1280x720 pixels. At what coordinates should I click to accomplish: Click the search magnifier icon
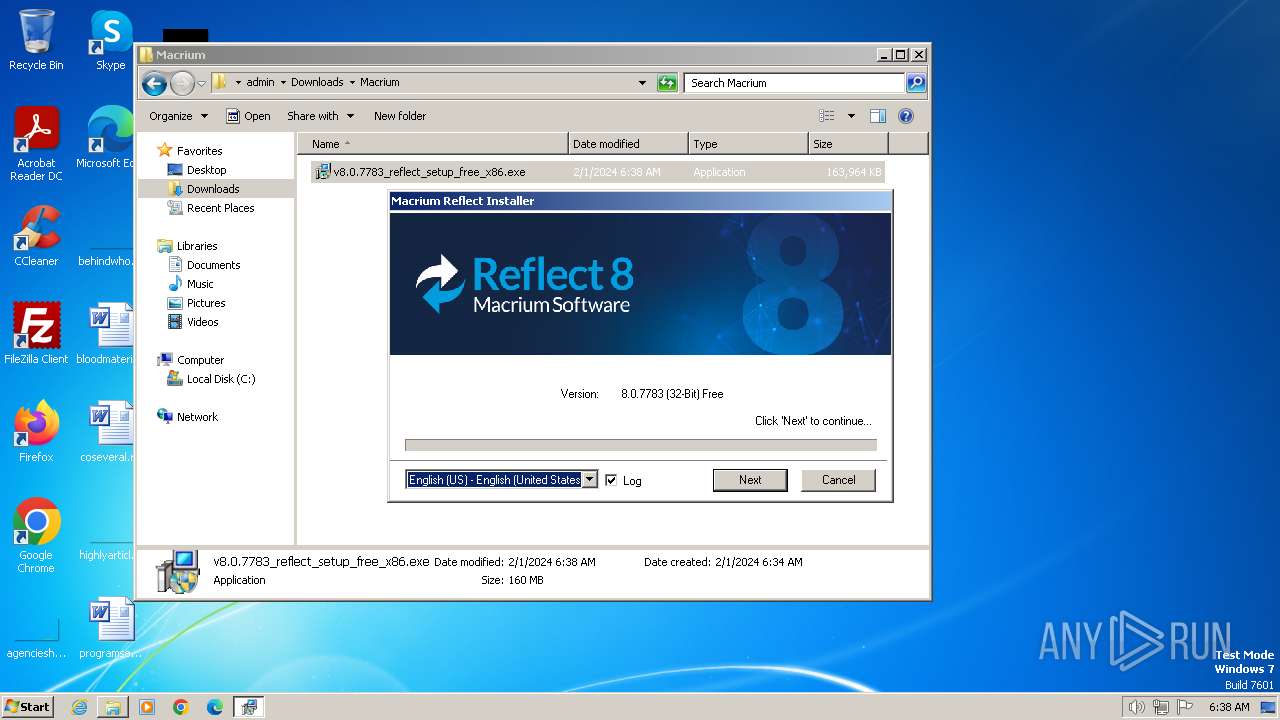pyautogui.click(x=916, y=83)
